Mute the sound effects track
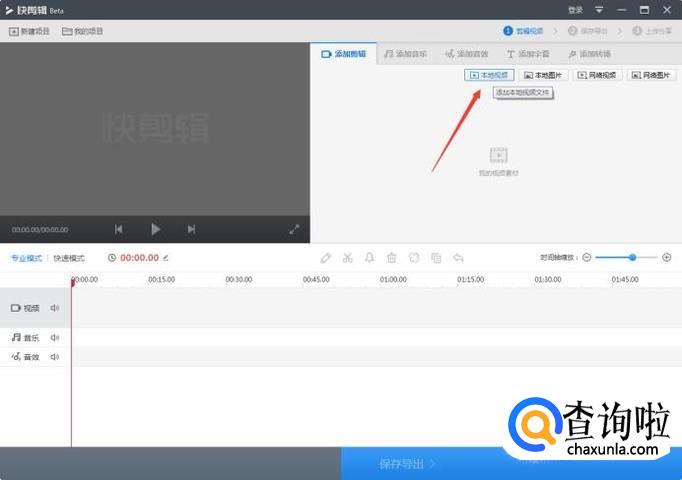This screenshot has width=682, height=480. click(x=55, y=357)
